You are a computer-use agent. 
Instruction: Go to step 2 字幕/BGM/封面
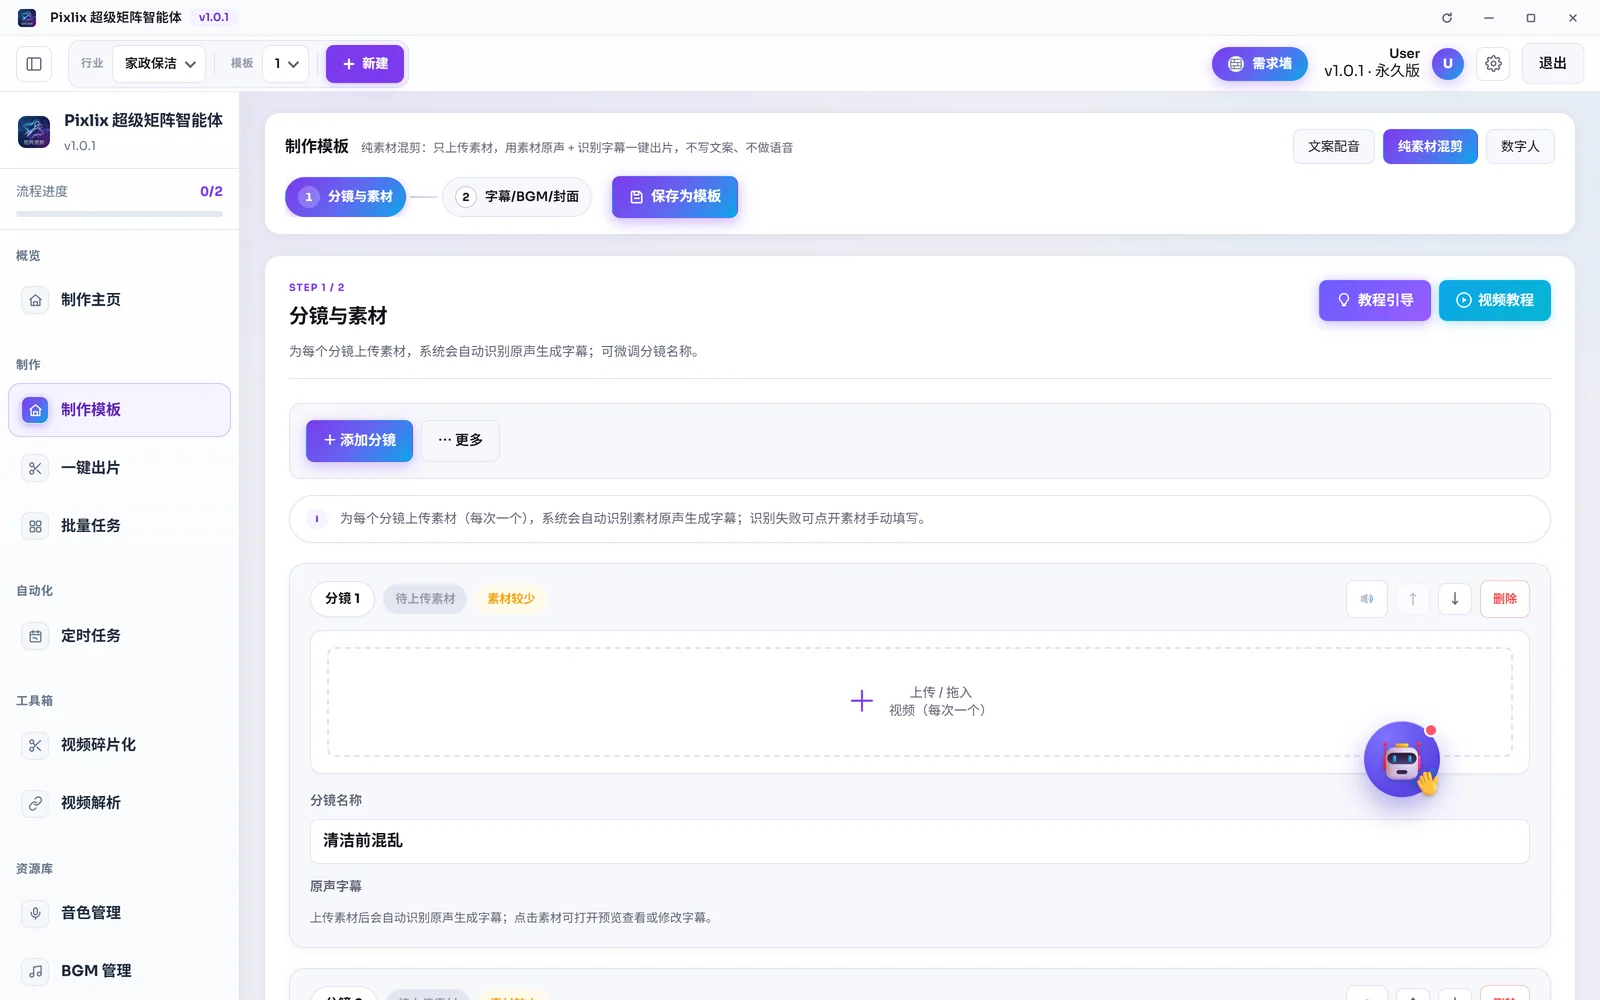(x=517, y=197)
